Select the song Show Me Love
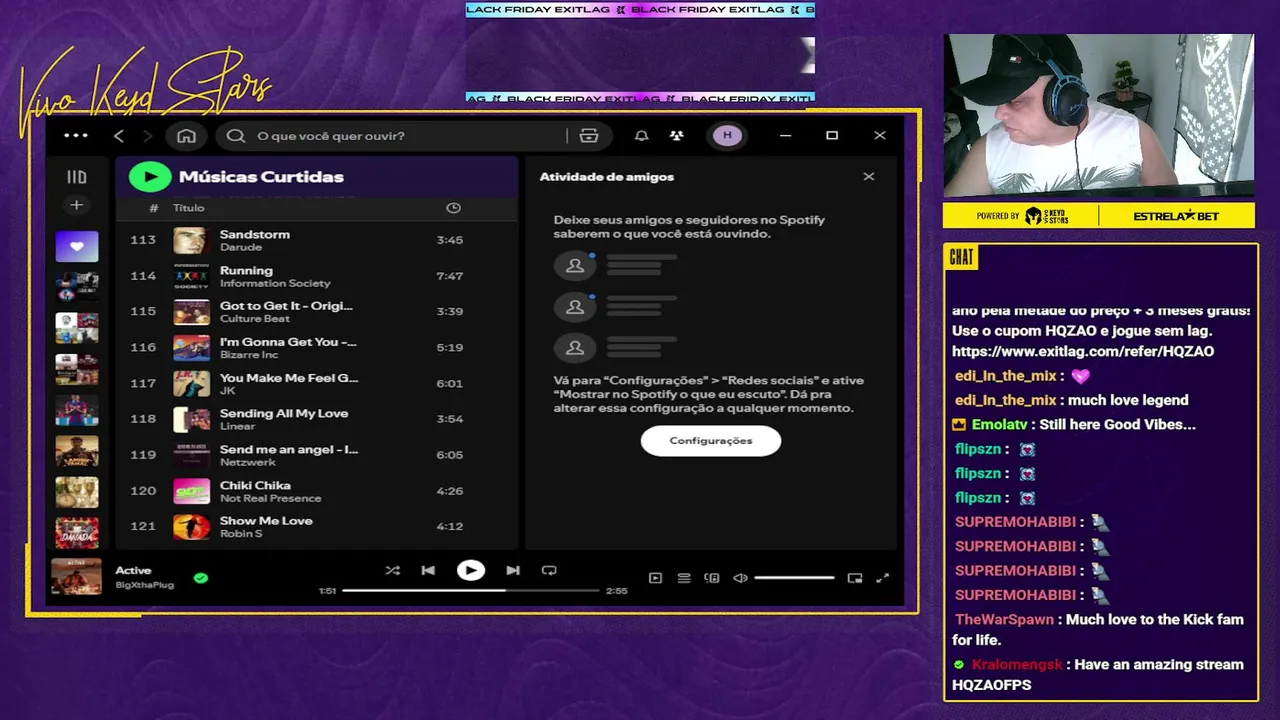Image resolution: width=1280 pixels, height=720 pixels. (316, 527)
